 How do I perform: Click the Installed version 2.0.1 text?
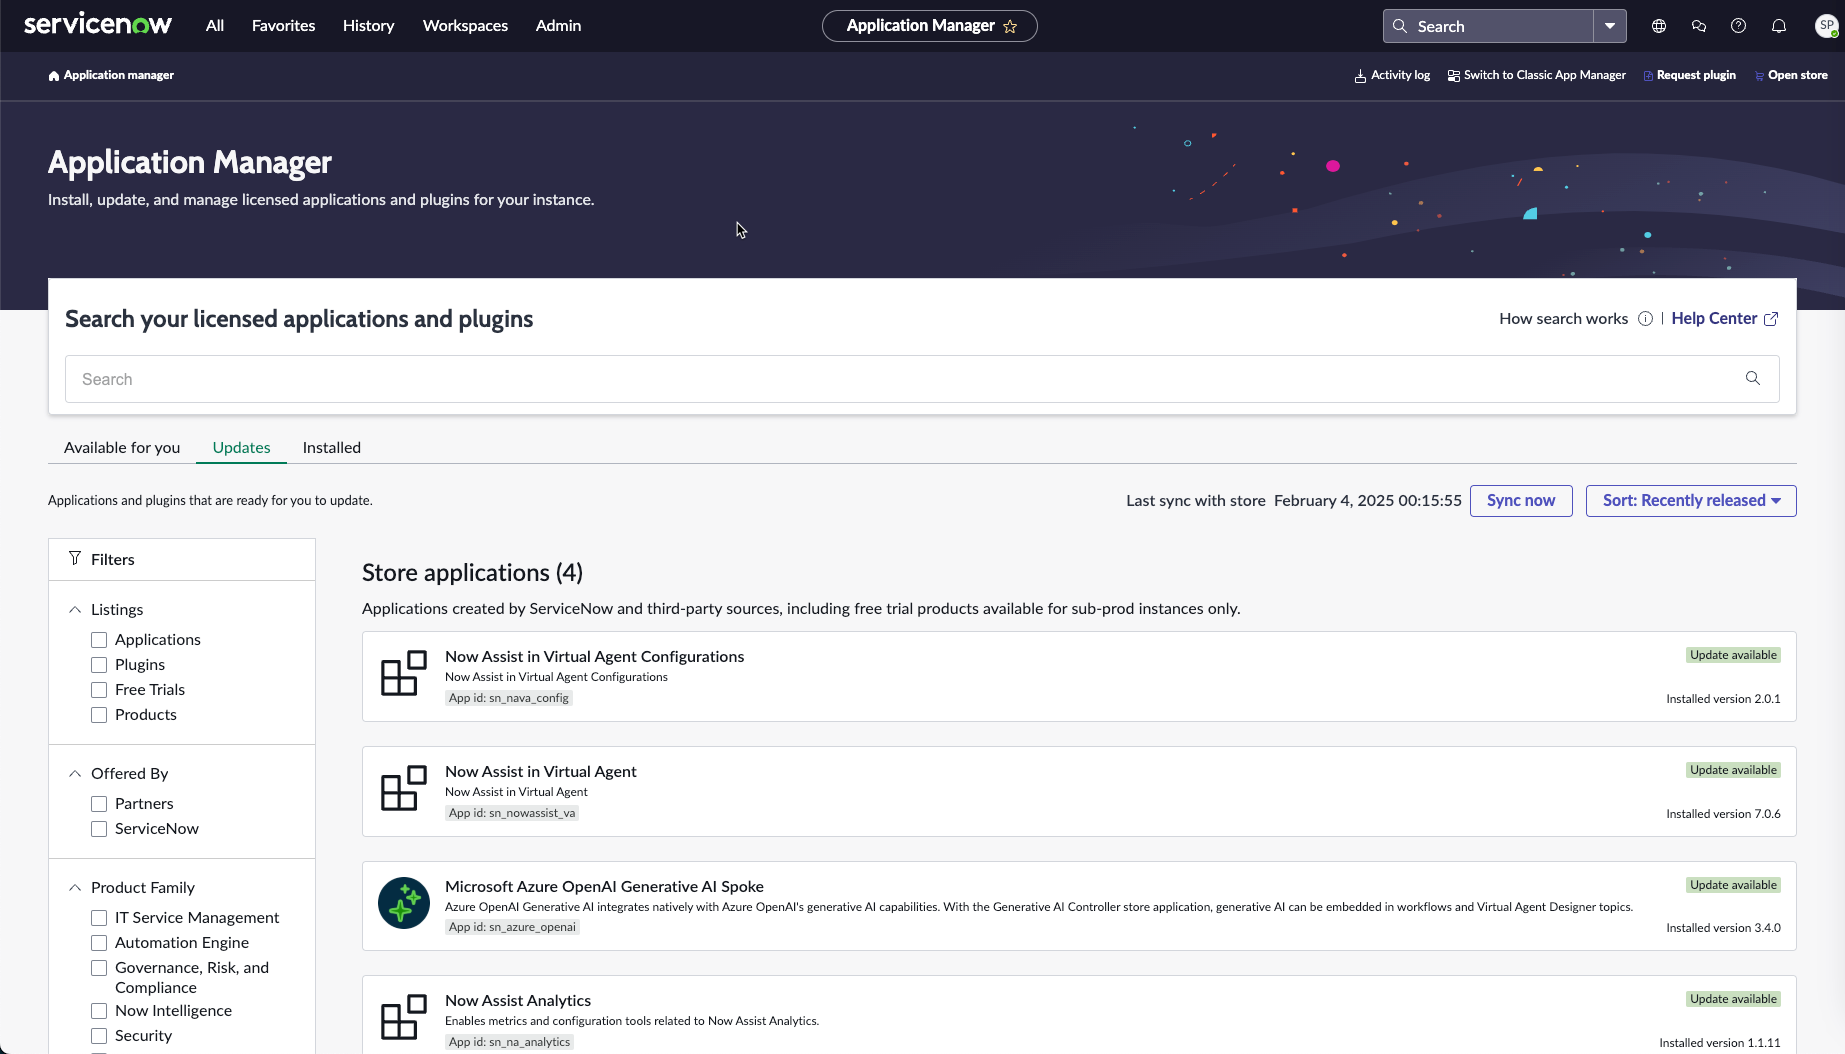tap(1723, 699)
